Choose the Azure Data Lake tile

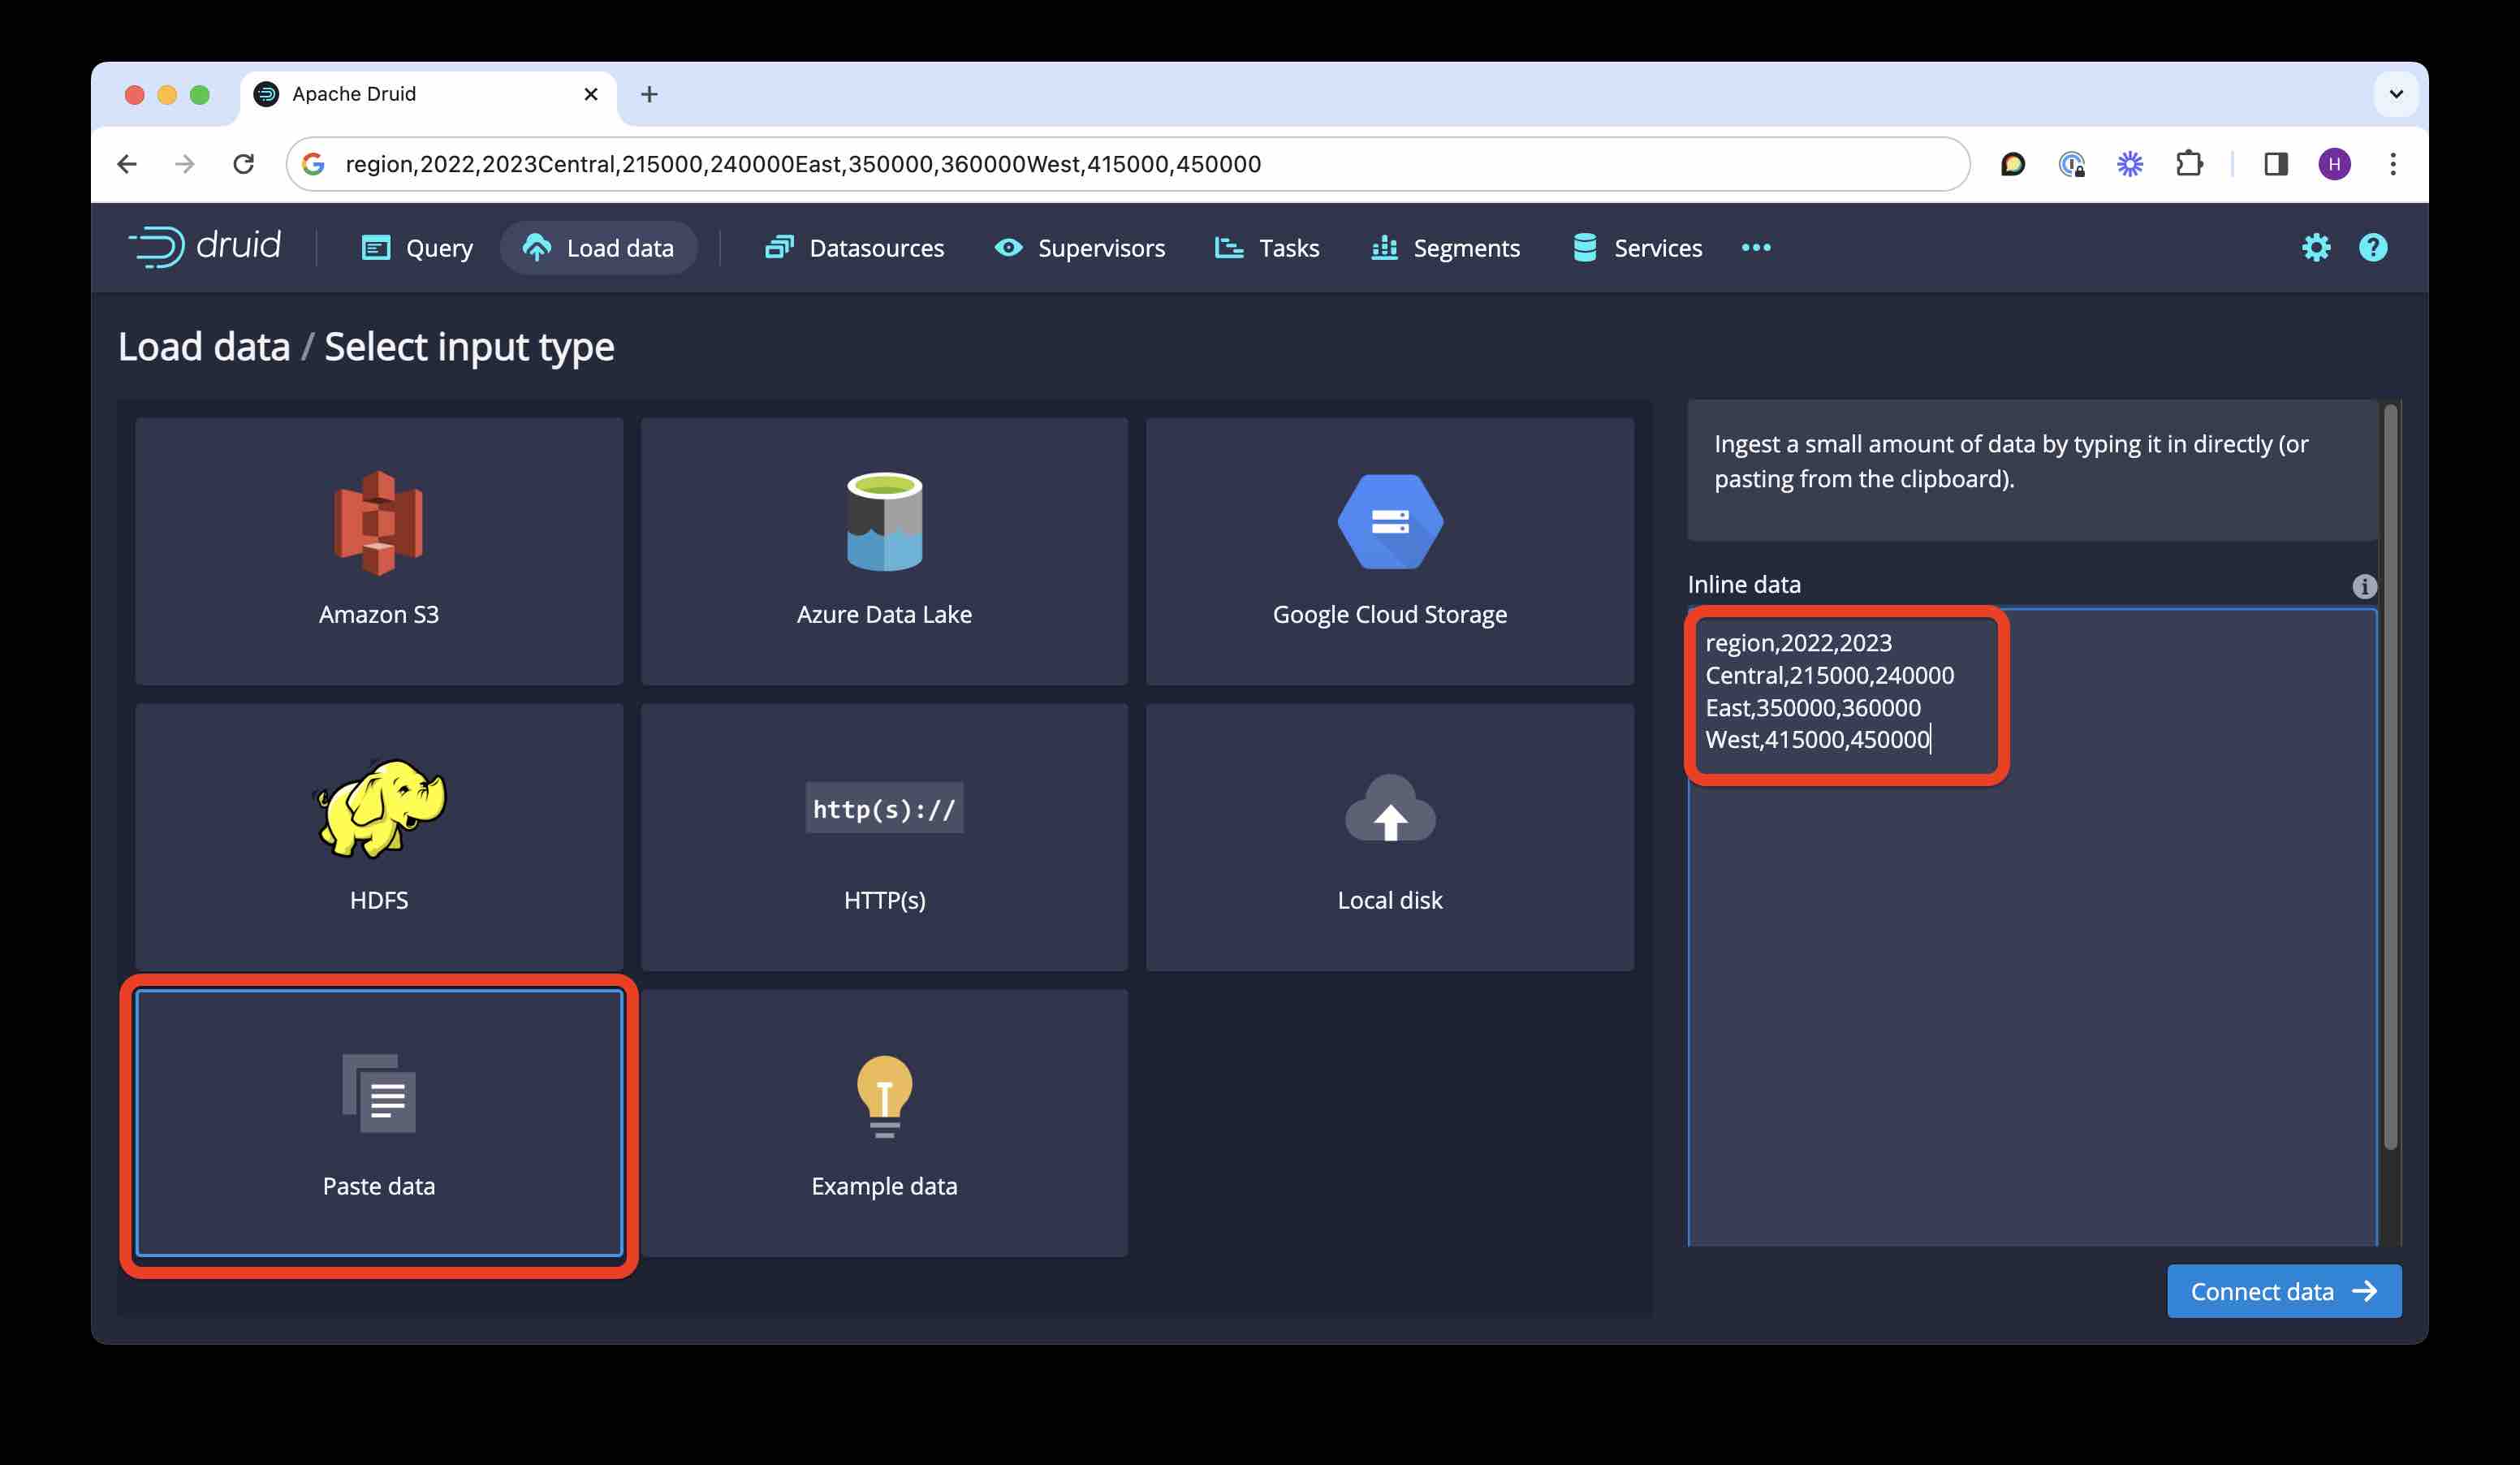tap(884, 550)
